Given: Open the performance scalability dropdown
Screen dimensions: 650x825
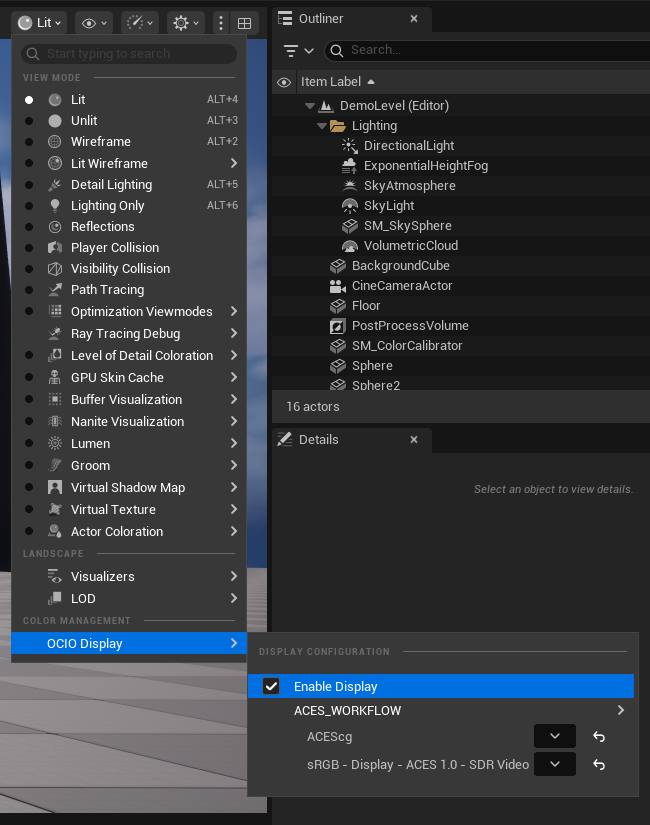Looking at the screenshot, I should click(x=140, y=23).
